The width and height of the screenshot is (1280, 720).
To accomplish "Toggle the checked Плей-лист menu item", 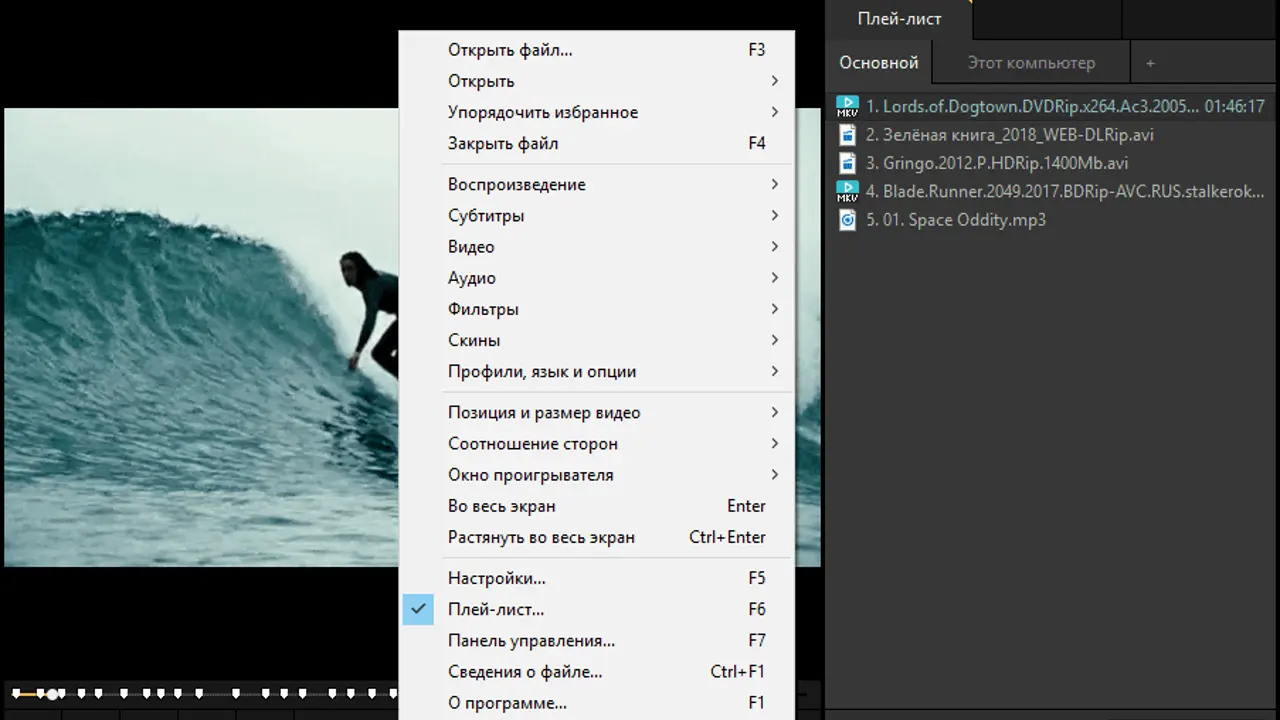I will [496, 609].
